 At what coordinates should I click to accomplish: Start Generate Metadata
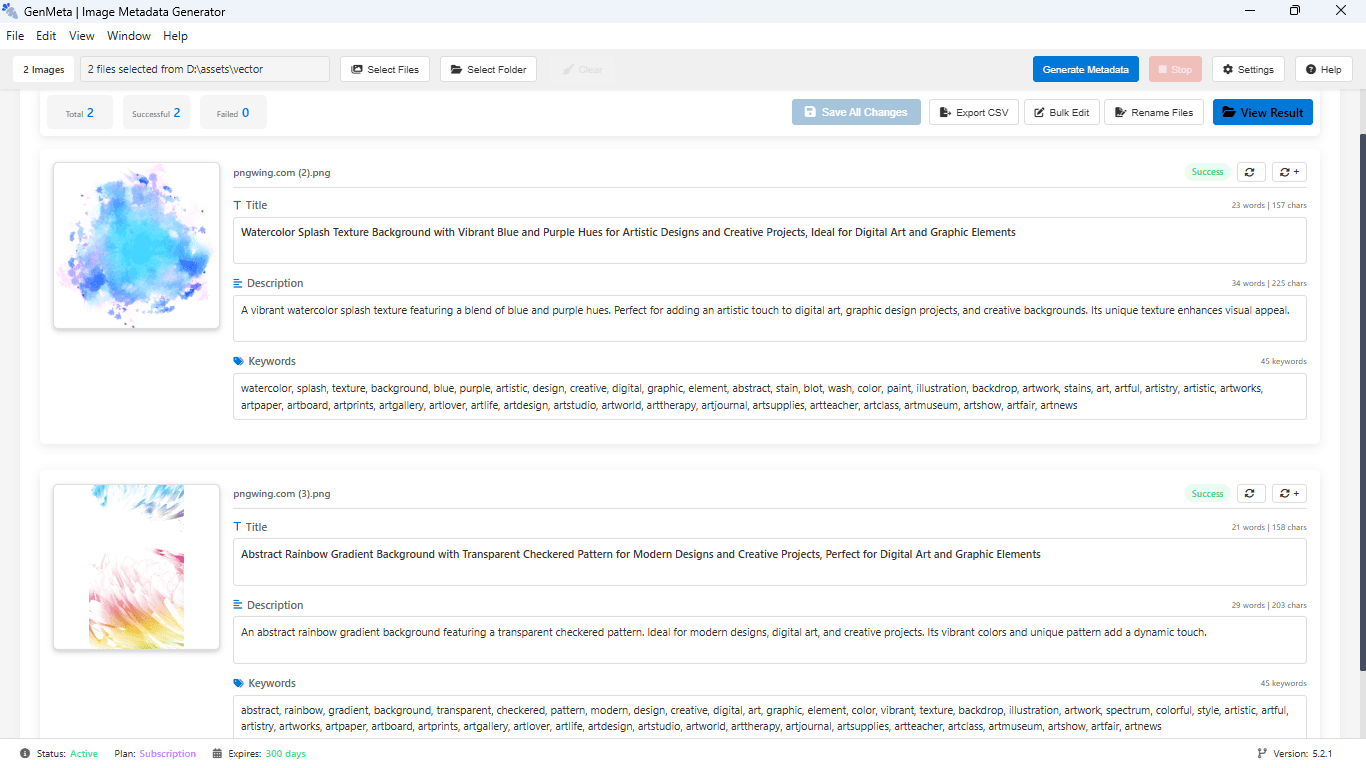tap(1085, 69)
